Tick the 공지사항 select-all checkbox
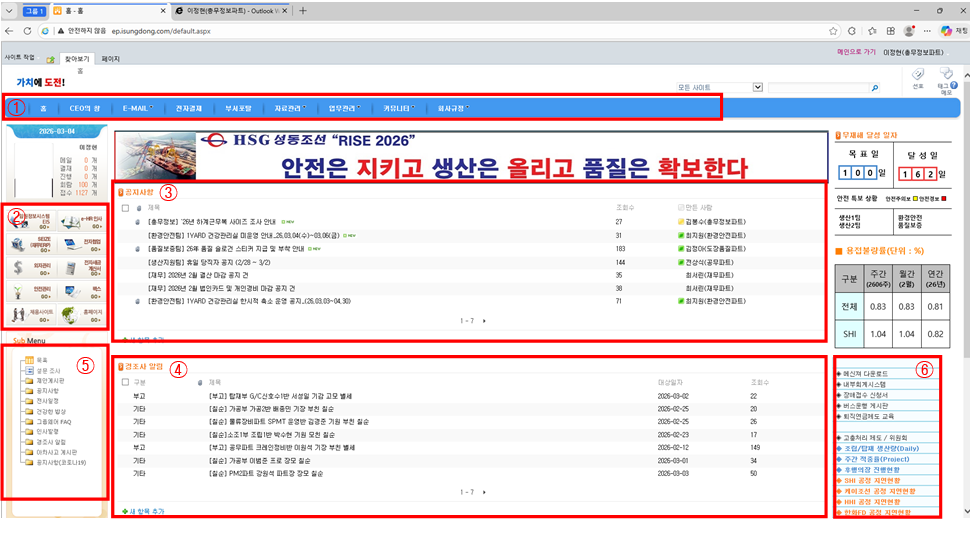Viewport: 974px width, 534px height. click(x=125, y=208)
